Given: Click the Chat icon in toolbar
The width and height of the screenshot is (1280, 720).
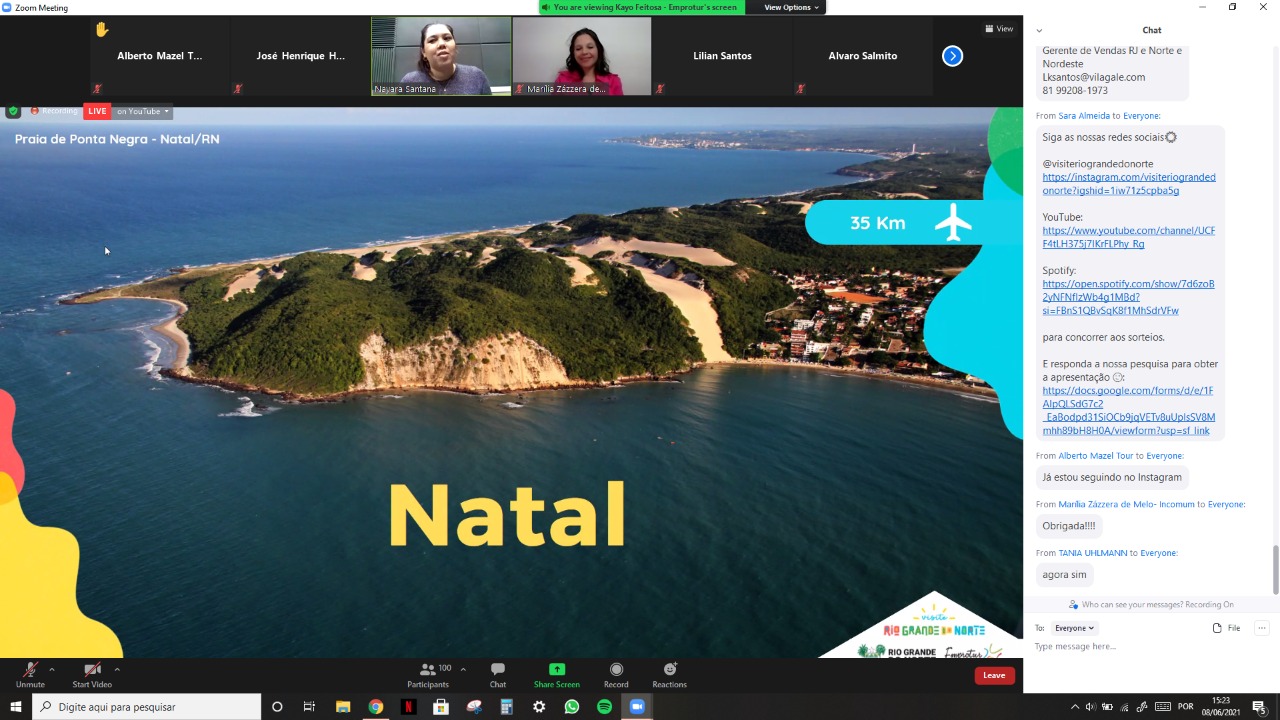Looking at the screenshot, I should pyautogui.click(x=497, y=670).
